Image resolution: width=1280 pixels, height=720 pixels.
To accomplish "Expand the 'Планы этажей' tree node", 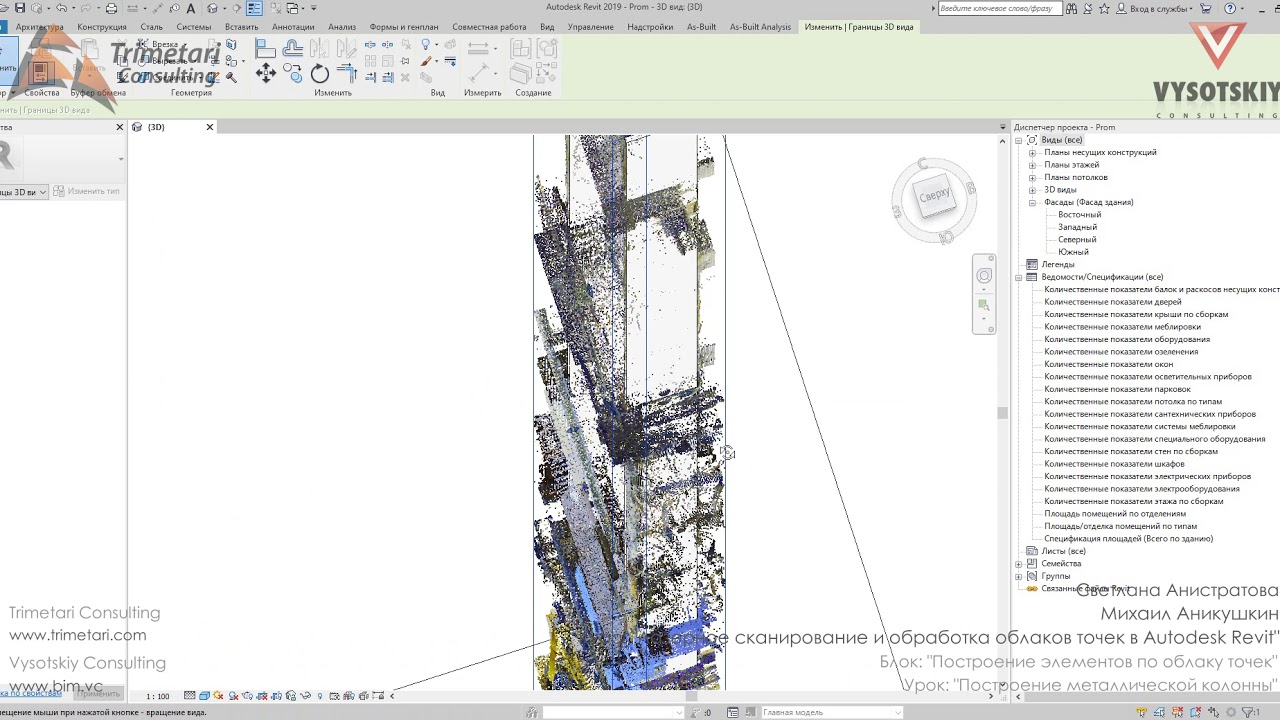I will click(1032, 165).
